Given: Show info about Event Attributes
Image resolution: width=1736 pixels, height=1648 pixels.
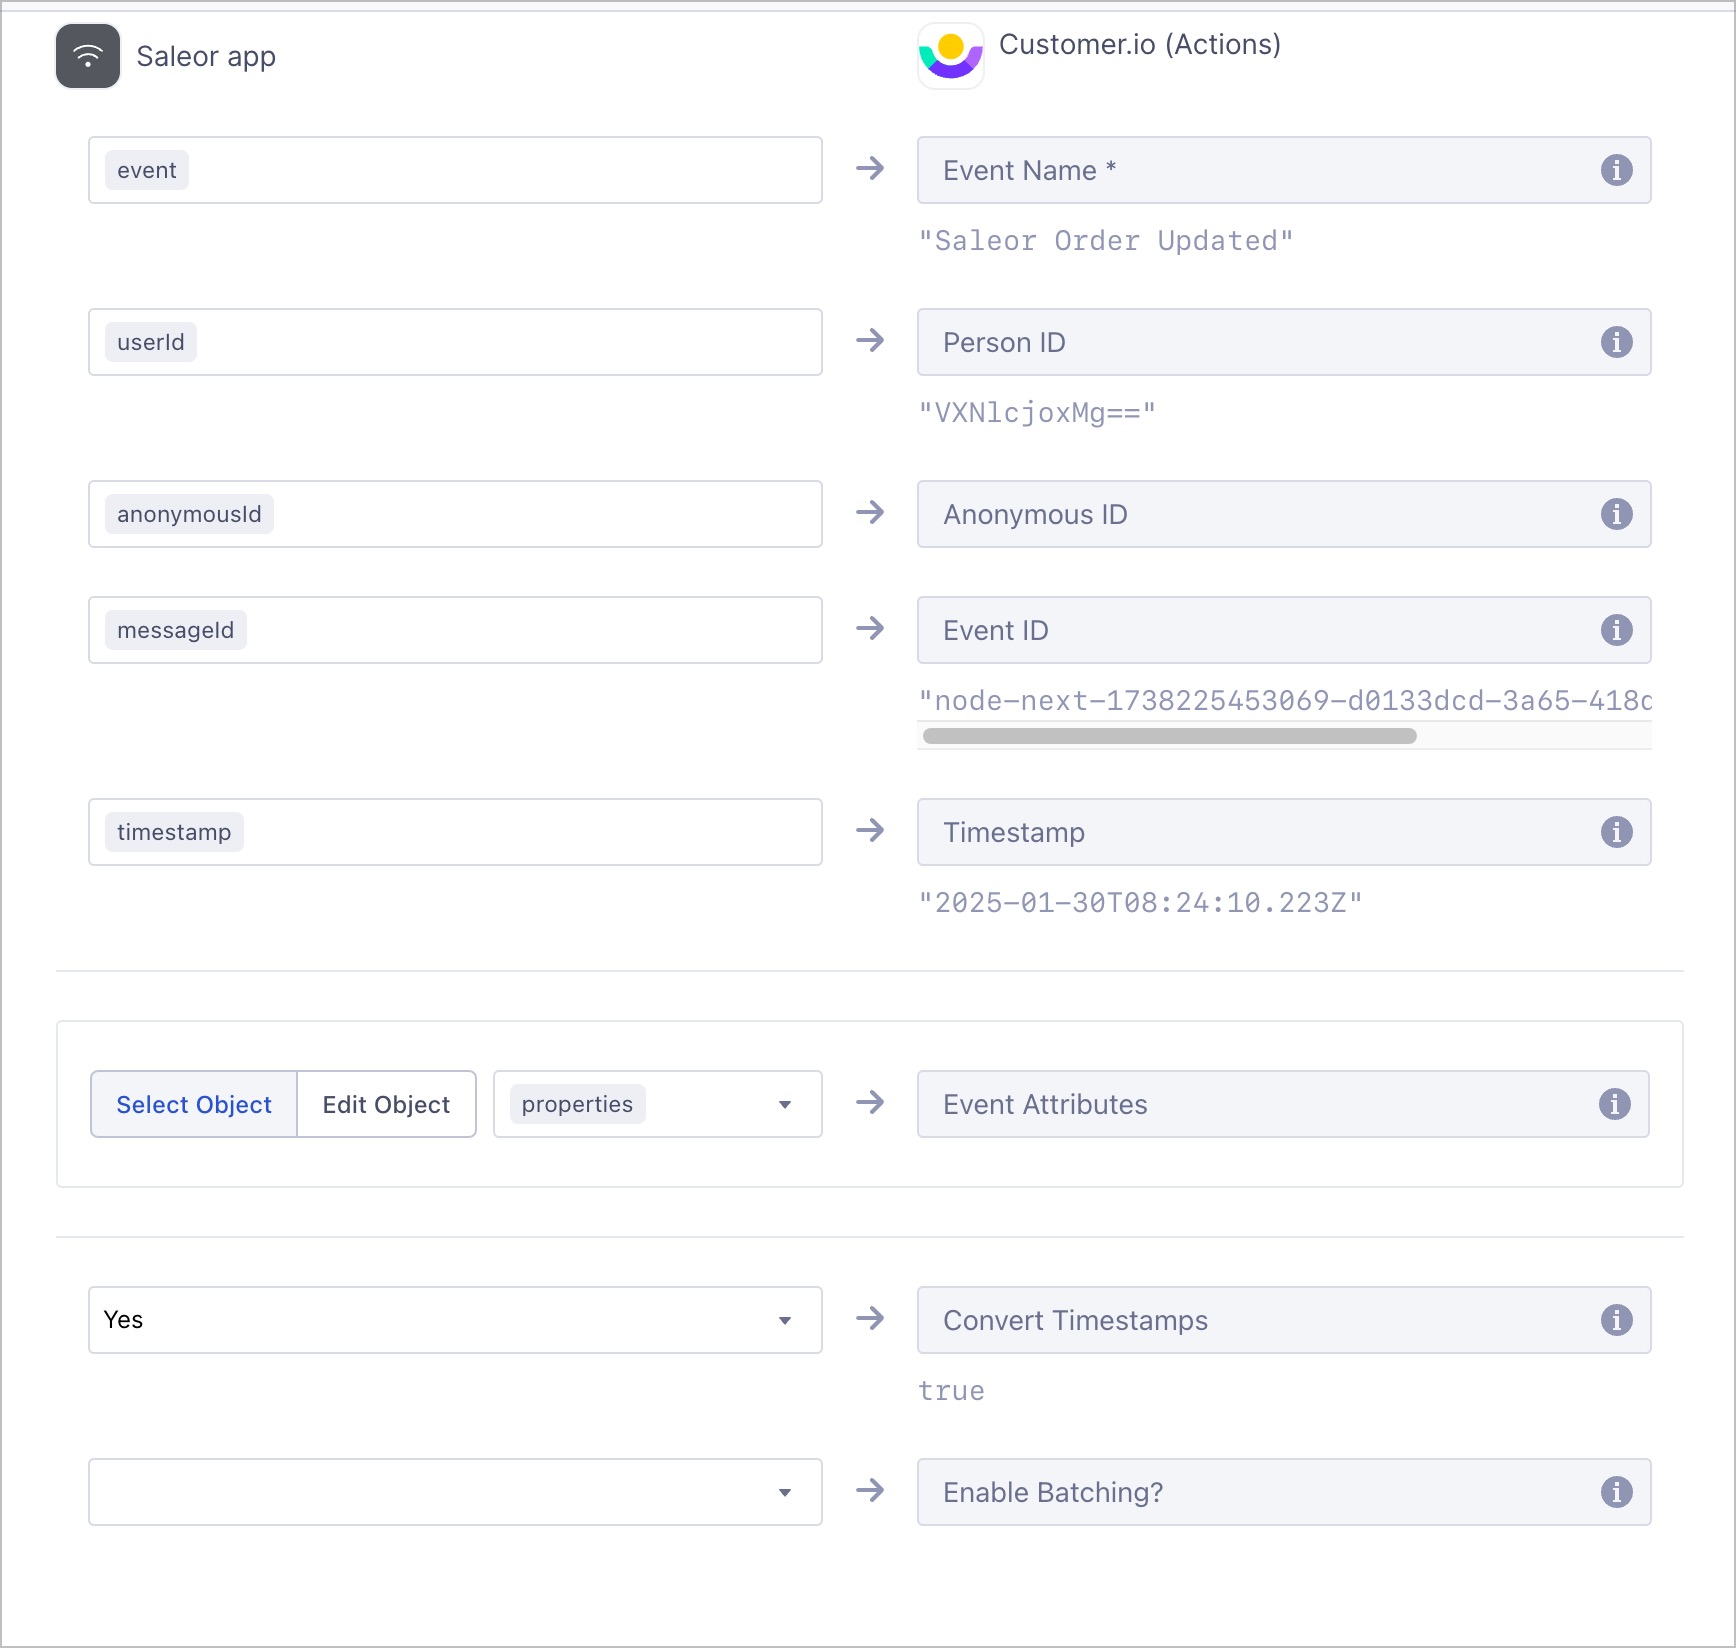Looking at the screenshot, I should click(1614, 1104).
